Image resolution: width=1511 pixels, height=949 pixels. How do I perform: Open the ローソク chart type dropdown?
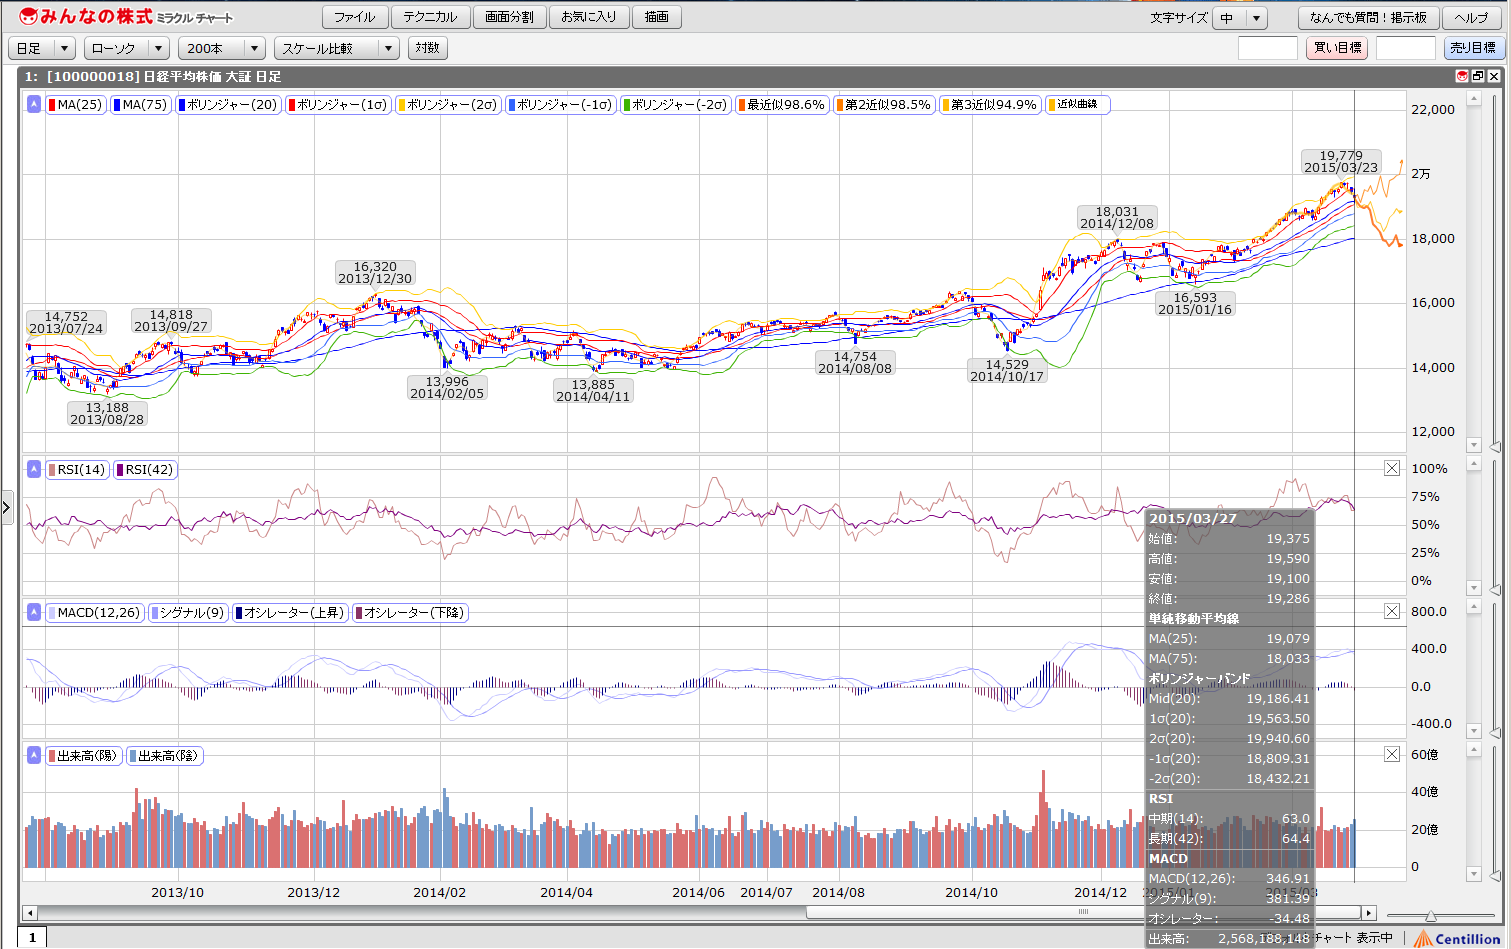point(127,48)
